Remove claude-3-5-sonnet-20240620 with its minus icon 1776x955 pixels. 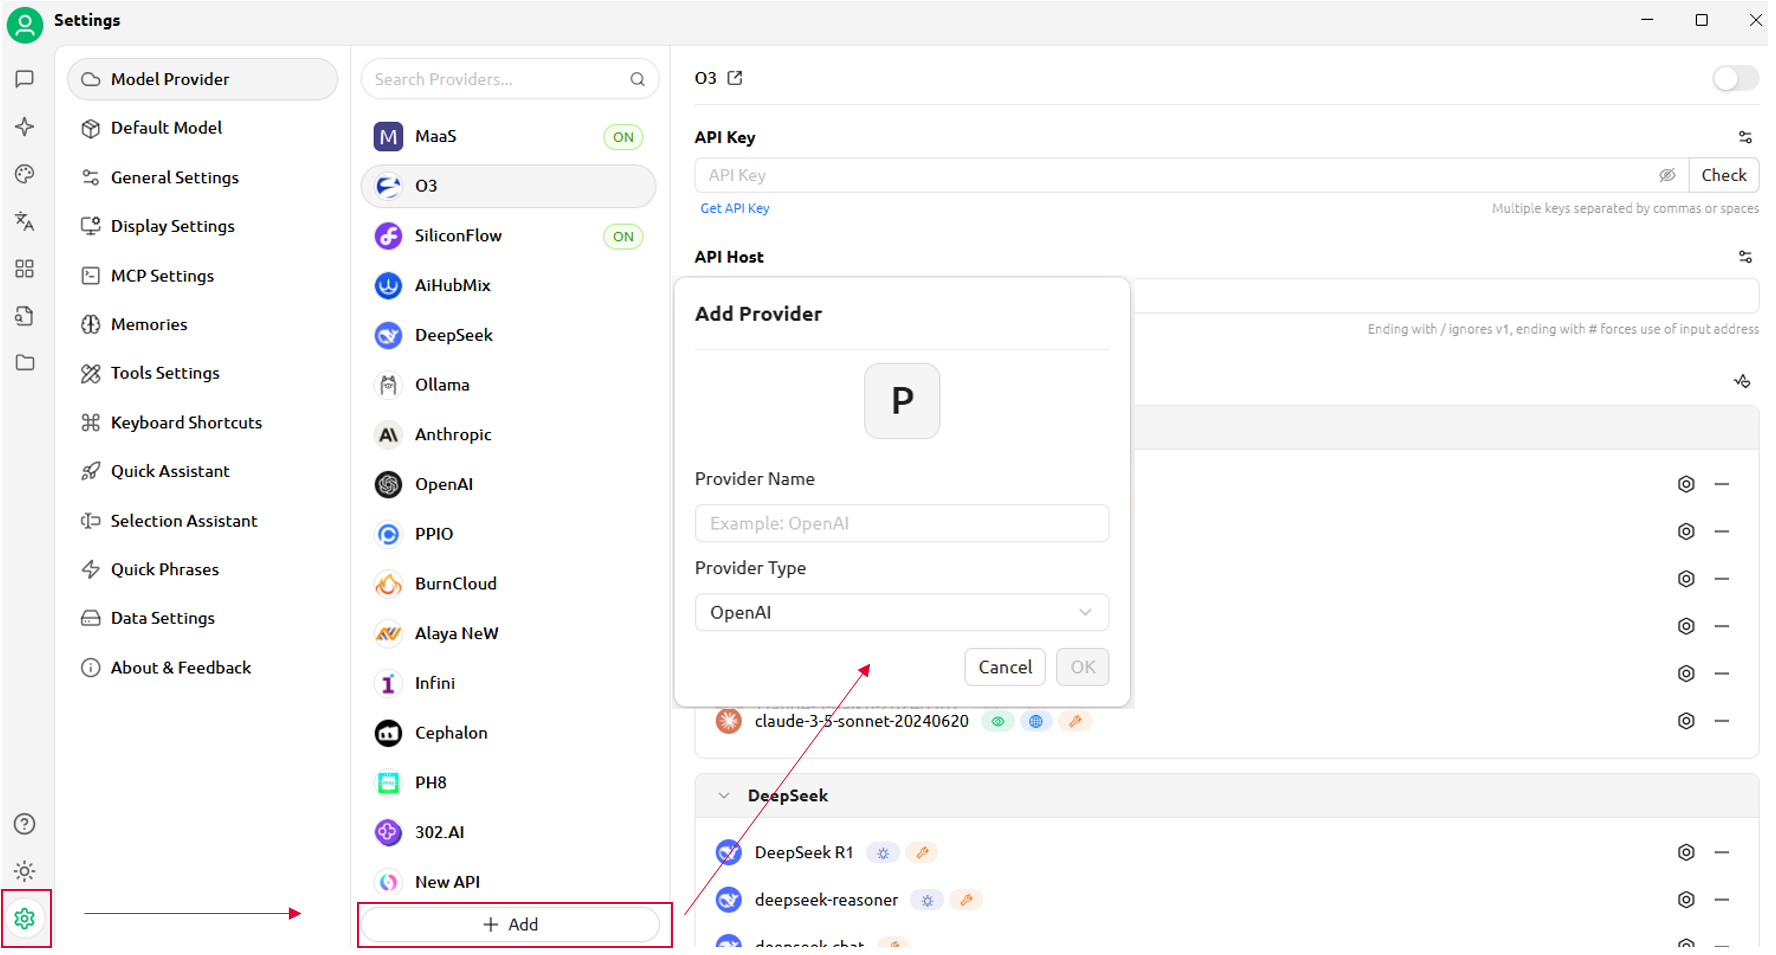pyautogui.click(x=1722, y=721)
